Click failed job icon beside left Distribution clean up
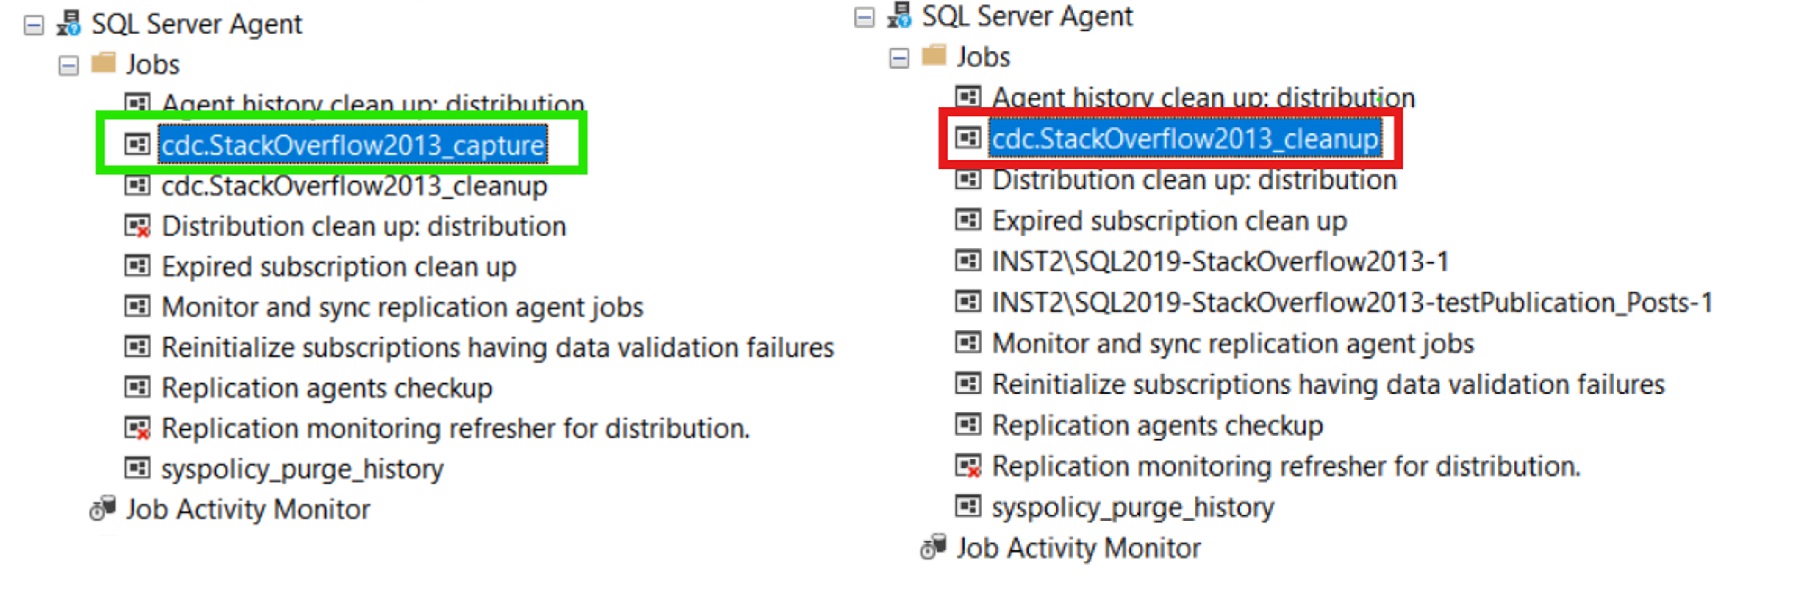1812x592 pixels. [x=137, y=226]
